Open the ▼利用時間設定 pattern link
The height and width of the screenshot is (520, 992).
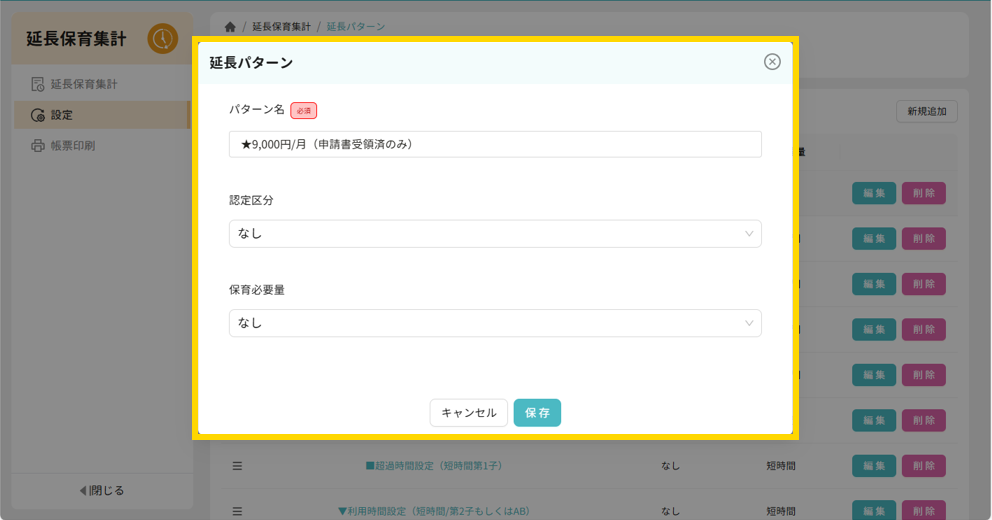coord(433,511)
